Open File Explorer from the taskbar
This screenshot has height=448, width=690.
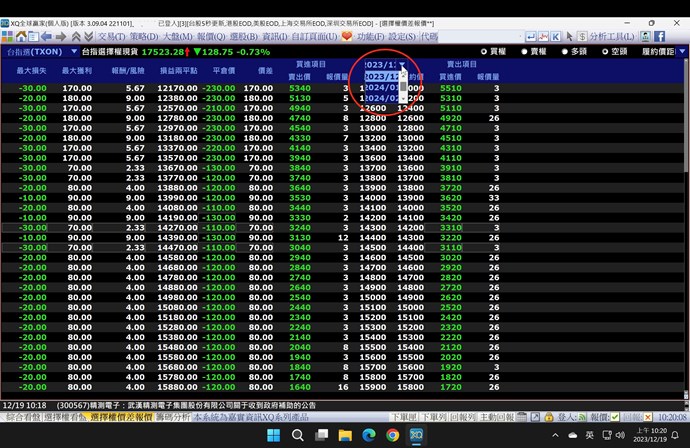343,436
